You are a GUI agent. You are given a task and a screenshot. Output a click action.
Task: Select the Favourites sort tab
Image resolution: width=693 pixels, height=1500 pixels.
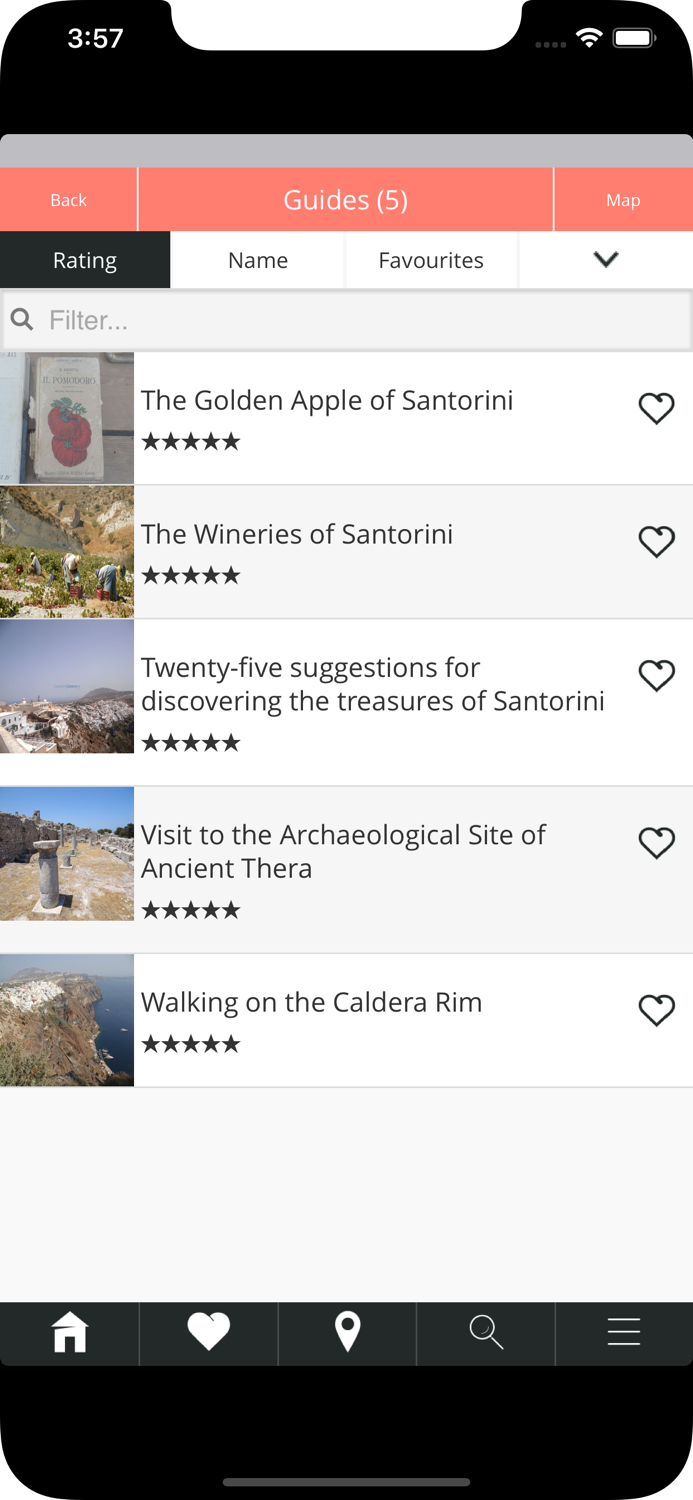pyautogui.click(x=431, y=259)
